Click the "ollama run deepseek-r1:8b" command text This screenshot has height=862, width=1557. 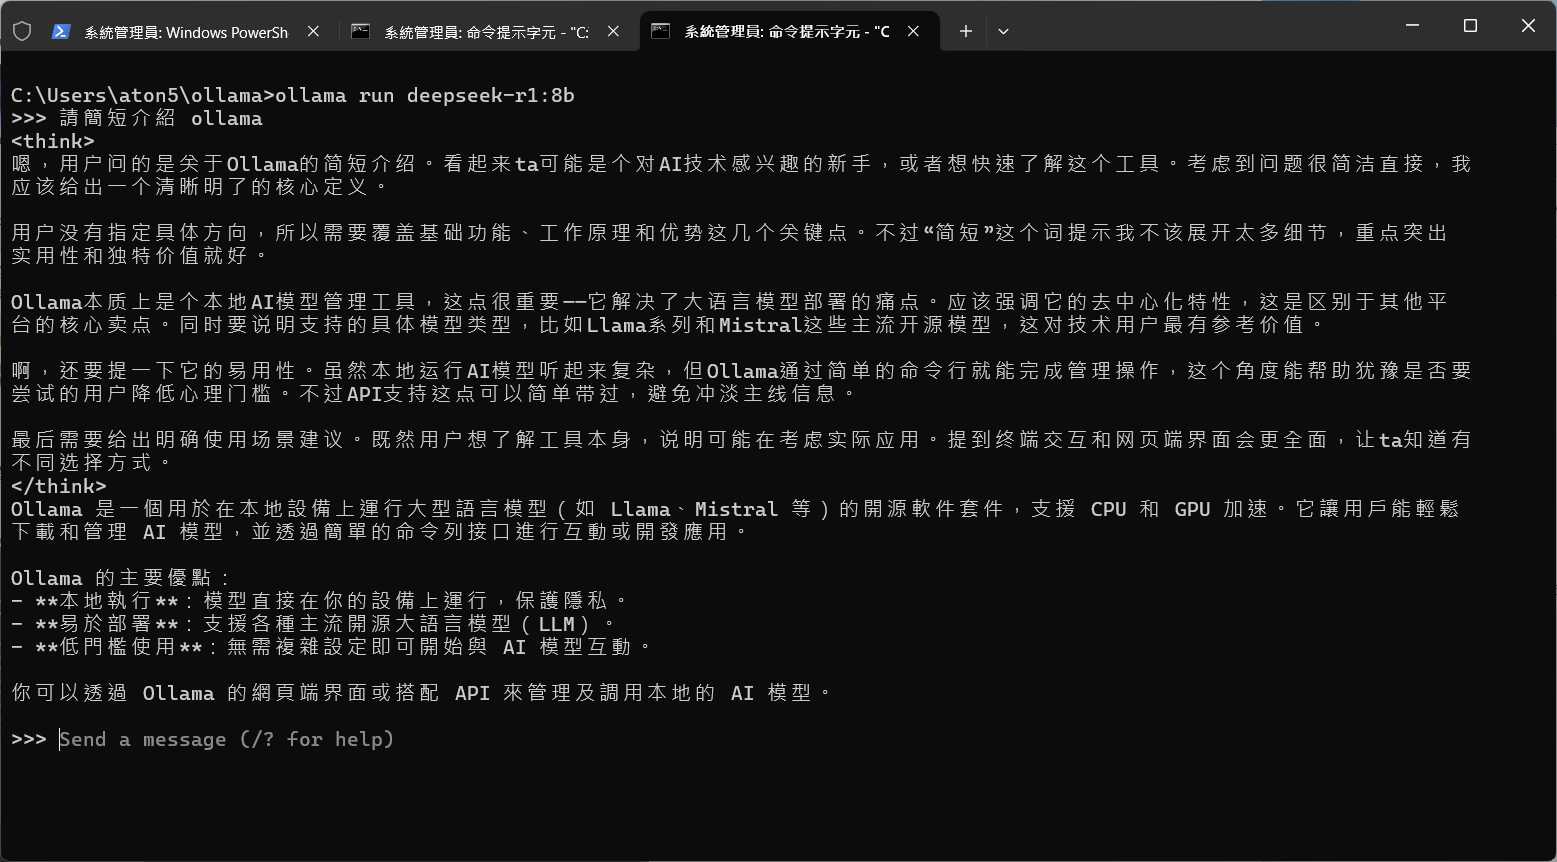click(x=425, y=95)
